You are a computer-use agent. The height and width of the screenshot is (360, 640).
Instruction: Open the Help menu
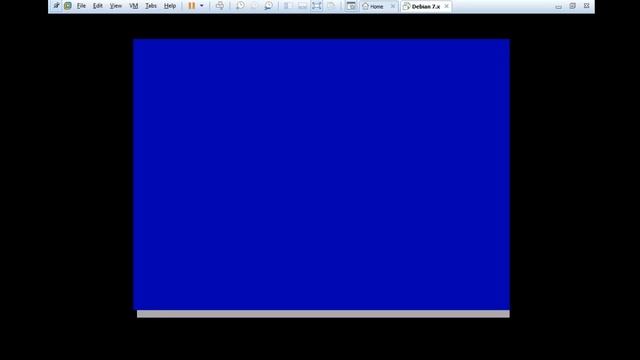[170, 6]
